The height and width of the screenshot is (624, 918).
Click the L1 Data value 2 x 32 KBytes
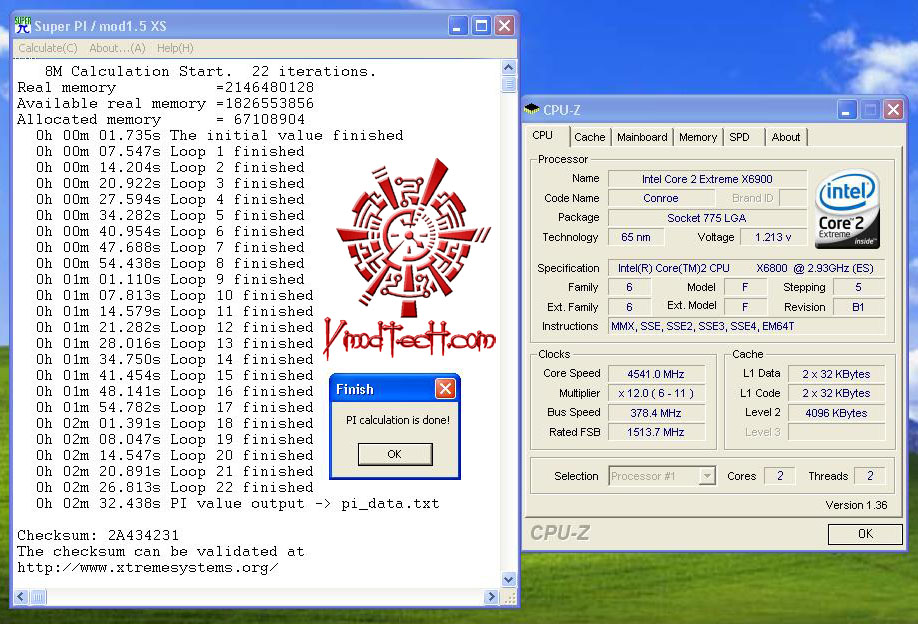(x=836, y=374)
